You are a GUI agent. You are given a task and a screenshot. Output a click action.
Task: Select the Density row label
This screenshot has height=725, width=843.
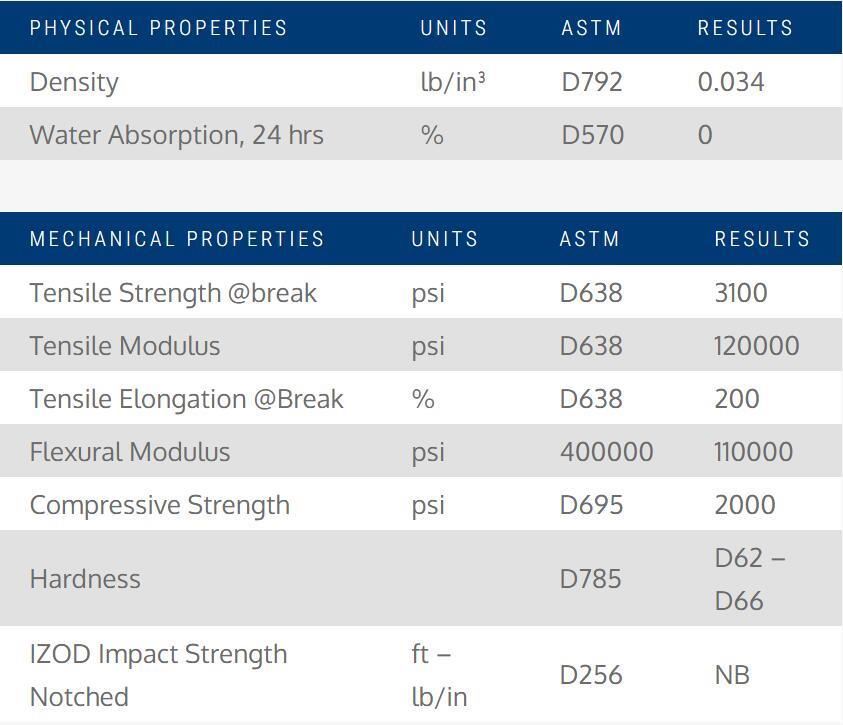pyautogui.click(x=74, y=82)
